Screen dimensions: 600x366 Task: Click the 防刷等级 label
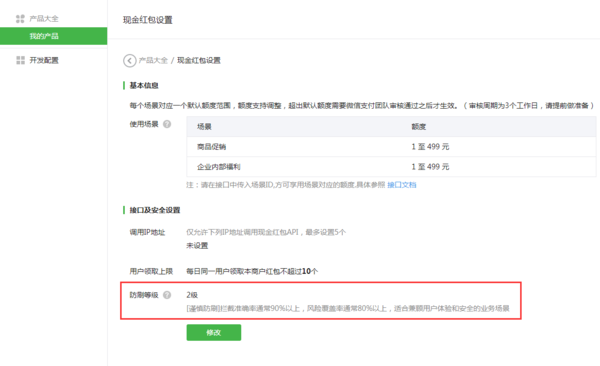click(x=144, y=295)
